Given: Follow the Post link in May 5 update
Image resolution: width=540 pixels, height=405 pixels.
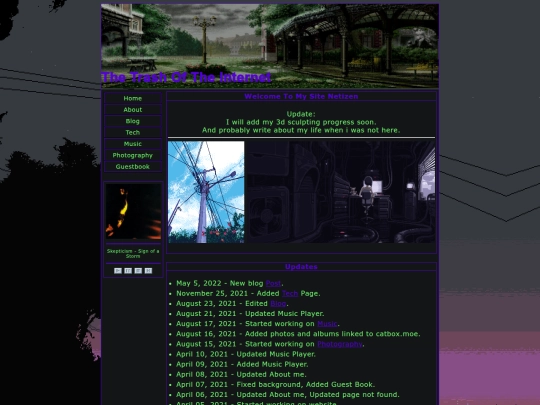Looking at the screenshot, I should (273, 283).
